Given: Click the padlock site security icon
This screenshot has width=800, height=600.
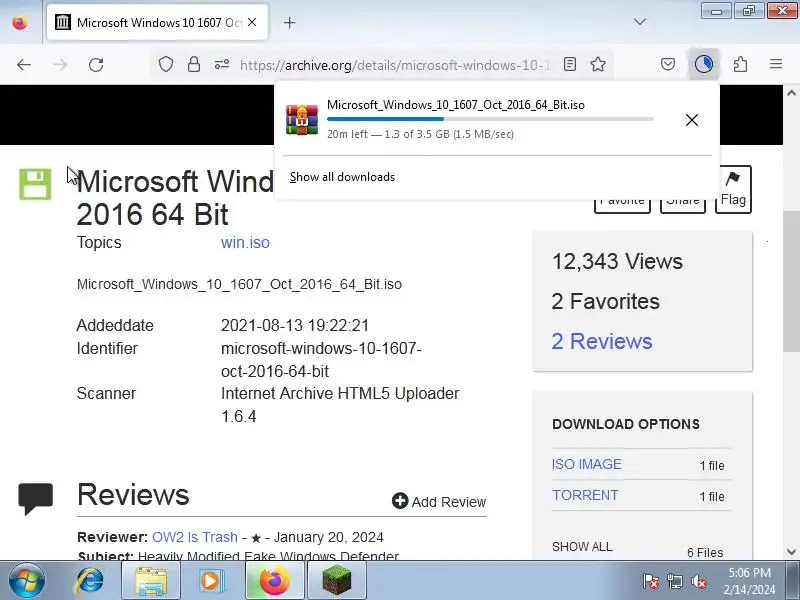Looking at the screenshot, I should (x=194, y=64).
